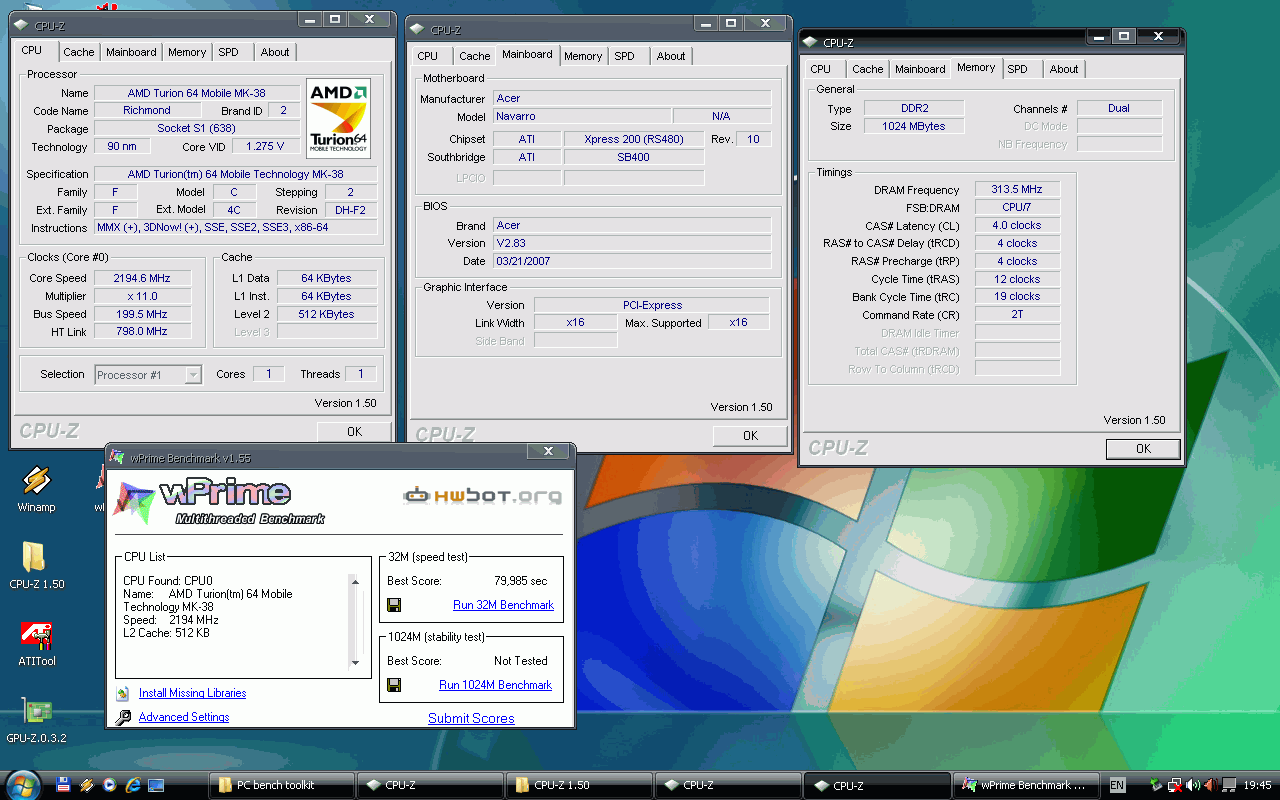Click the Run 1024M Benchmark link

click(495, 685)
